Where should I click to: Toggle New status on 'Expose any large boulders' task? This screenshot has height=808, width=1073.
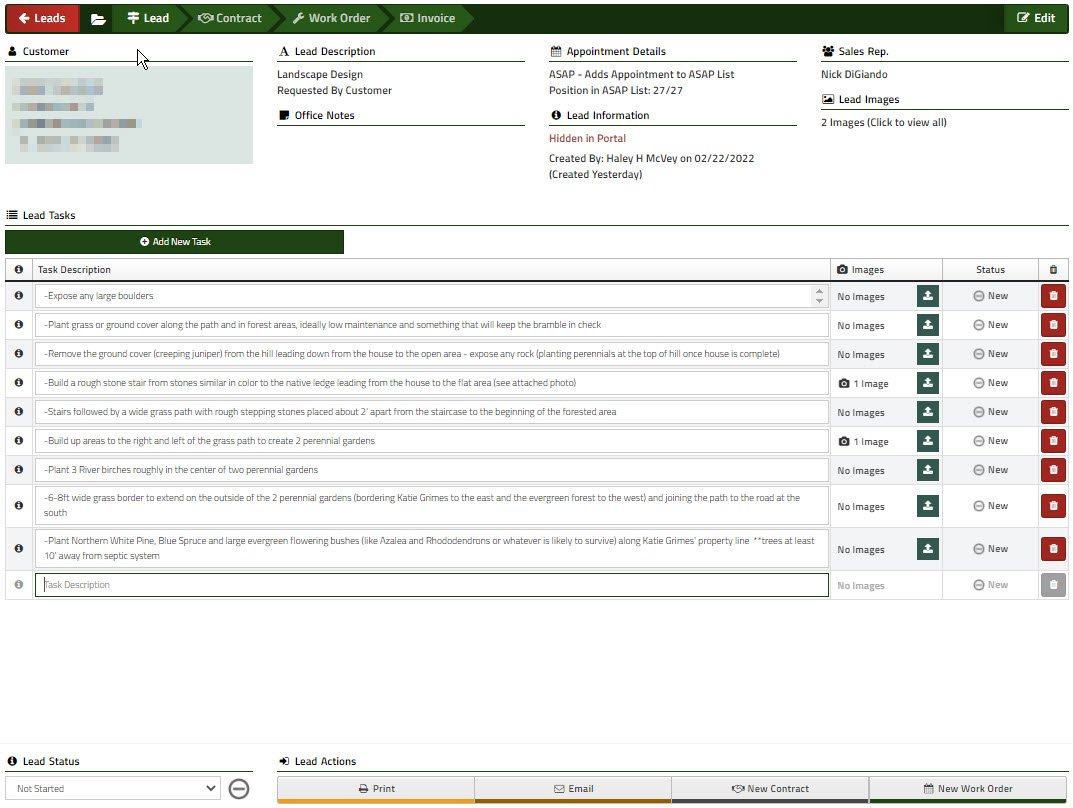(x=990, y=296)
